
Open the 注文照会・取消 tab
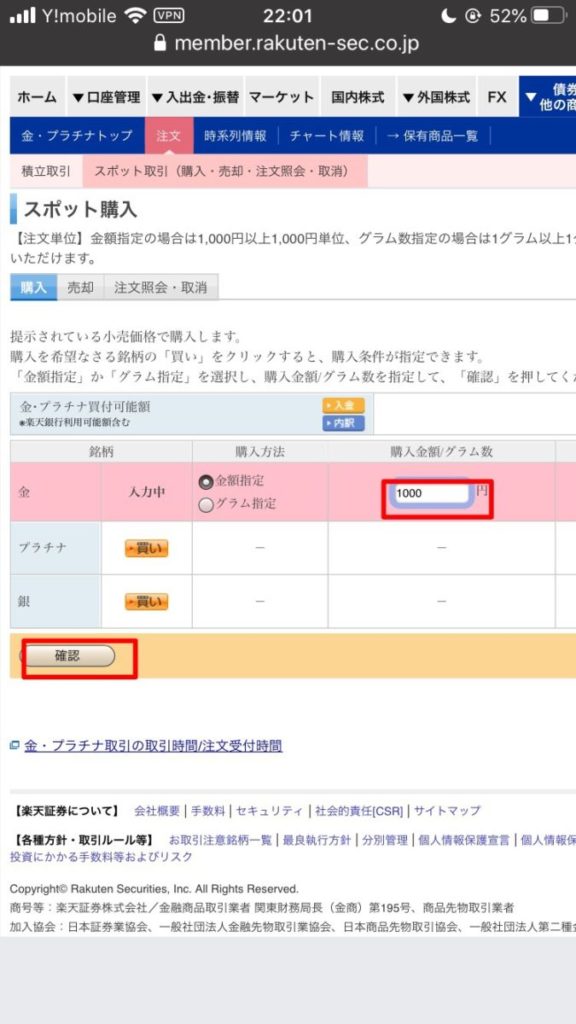(161, 287)
